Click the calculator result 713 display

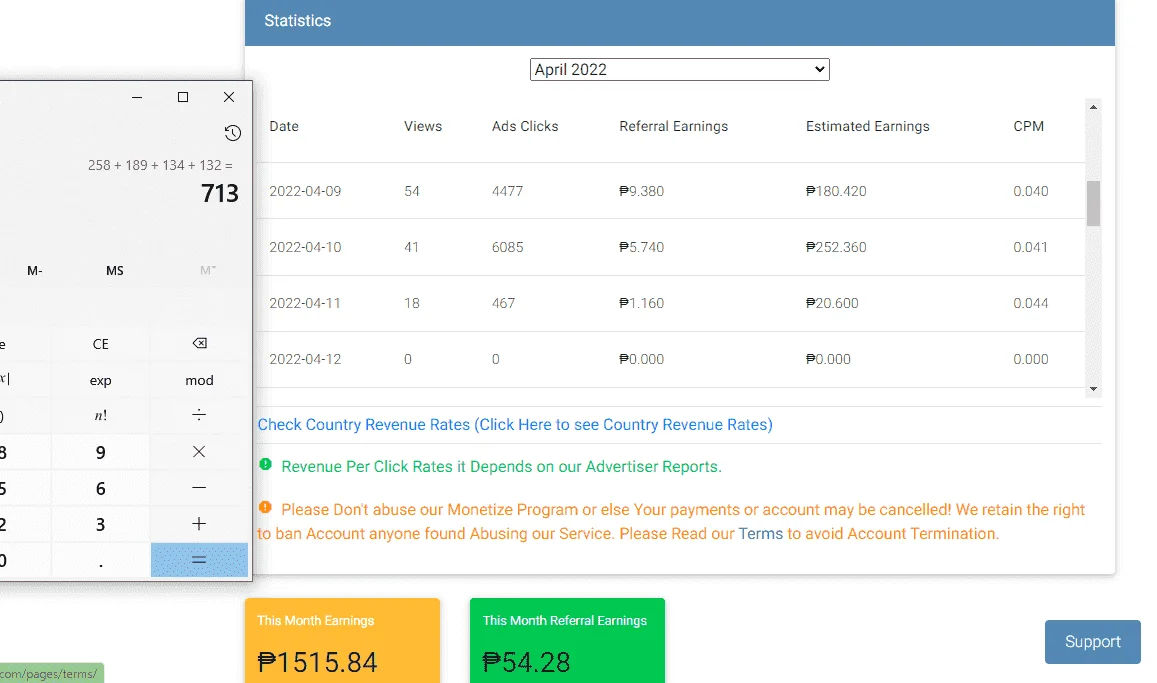[x=220, y=193]
